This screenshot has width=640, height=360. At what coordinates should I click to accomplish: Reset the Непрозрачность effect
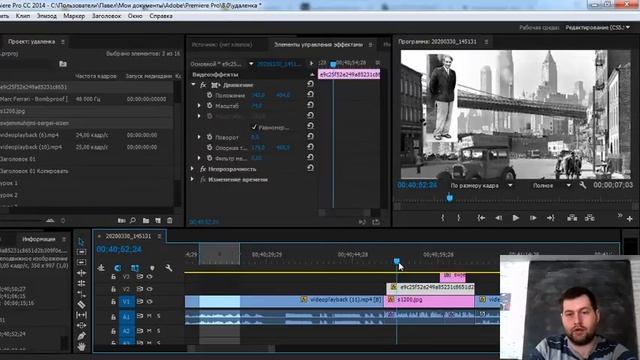pos(310,168)
